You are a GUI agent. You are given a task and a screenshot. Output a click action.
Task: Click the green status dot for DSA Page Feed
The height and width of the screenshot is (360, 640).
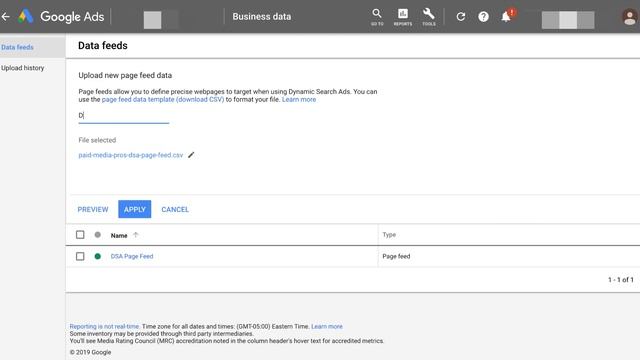[x=98, y=256]
